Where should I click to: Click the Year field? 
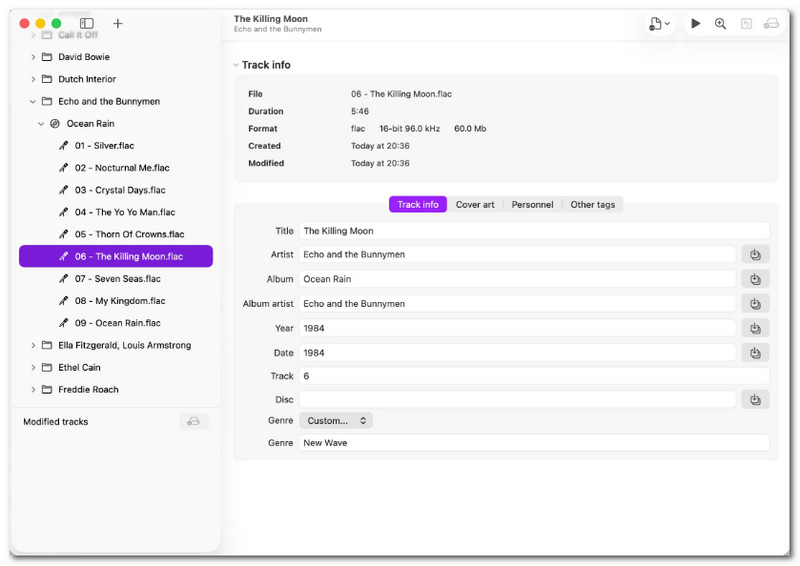tap(517, 328)
